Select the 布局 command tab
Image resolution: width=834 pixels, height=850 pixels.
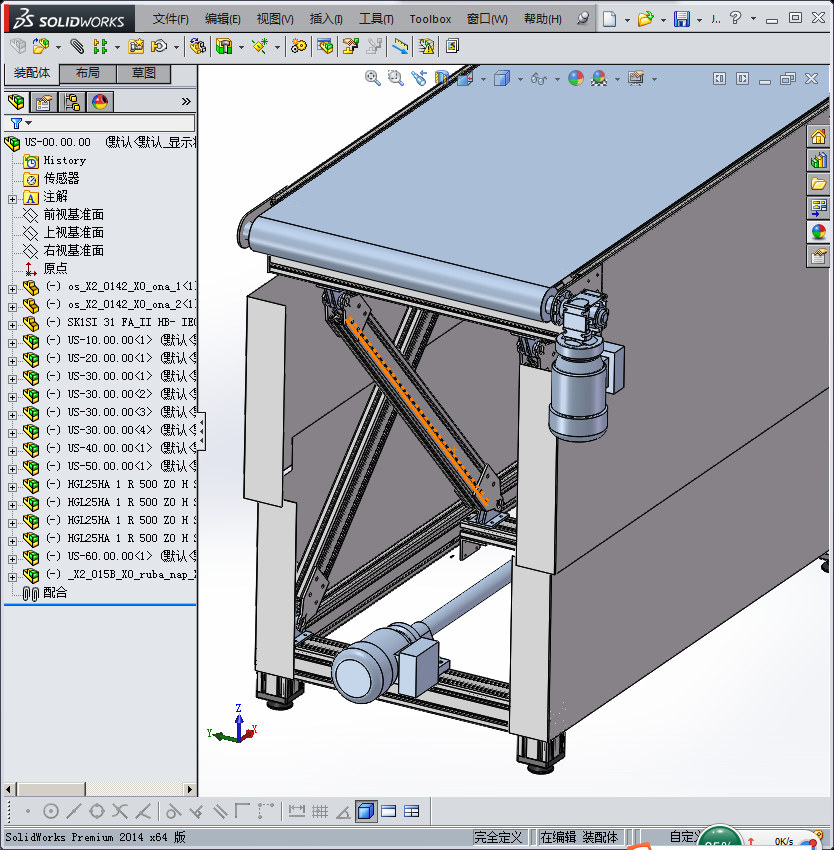(88, 73)
